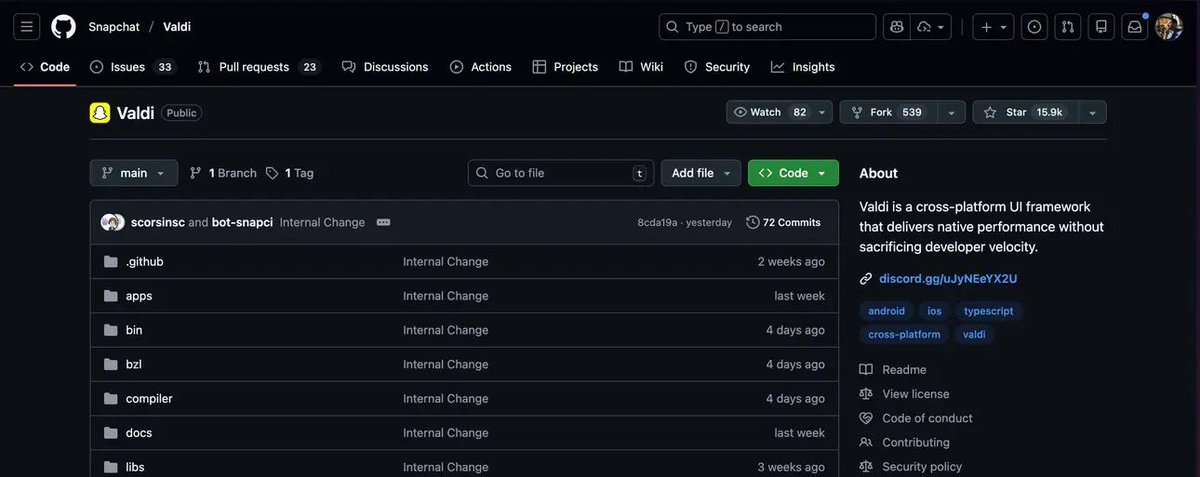The width and height of the screenshot is (1200, 477).
Task: Open Copilot chat icon in header
Action: (895, 27)
